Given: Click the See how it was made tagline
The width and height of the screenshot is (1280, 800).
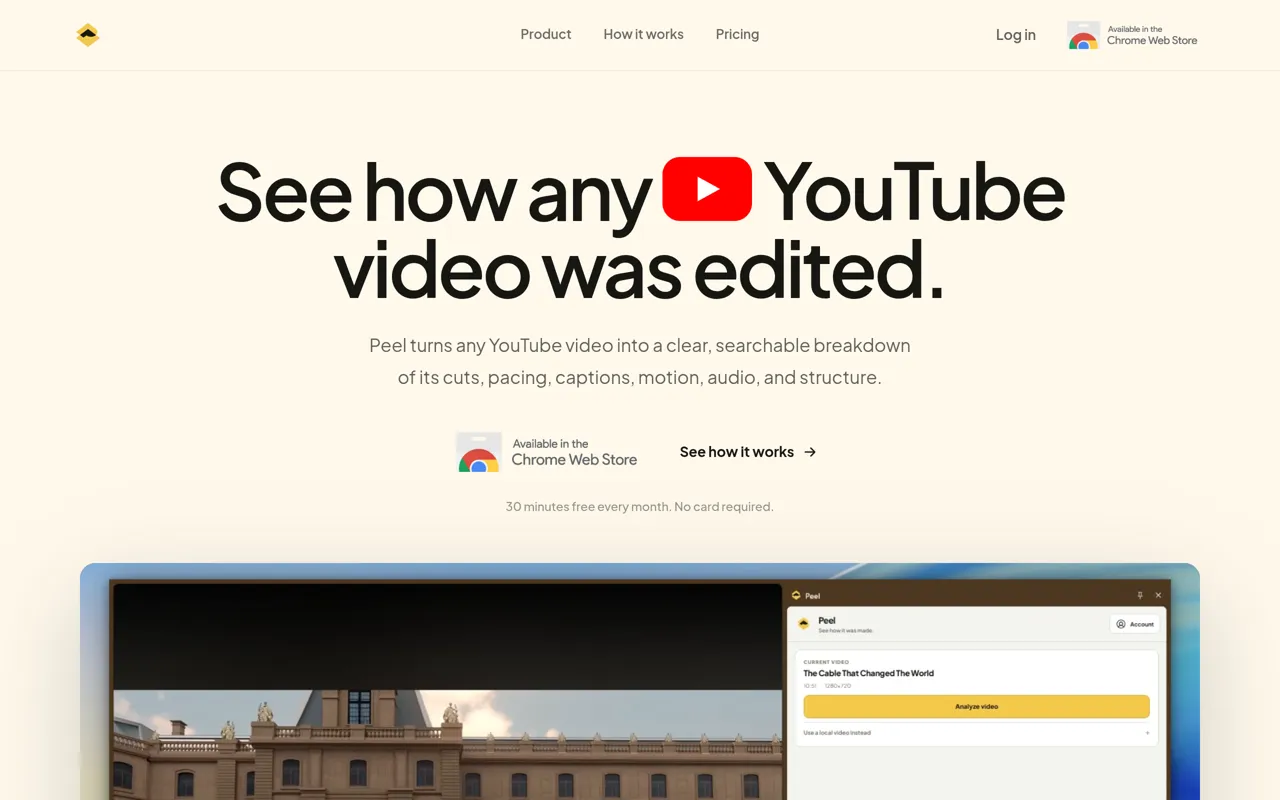Looking at the screenshot, I should pyautogui.click(x=845, y=631).
